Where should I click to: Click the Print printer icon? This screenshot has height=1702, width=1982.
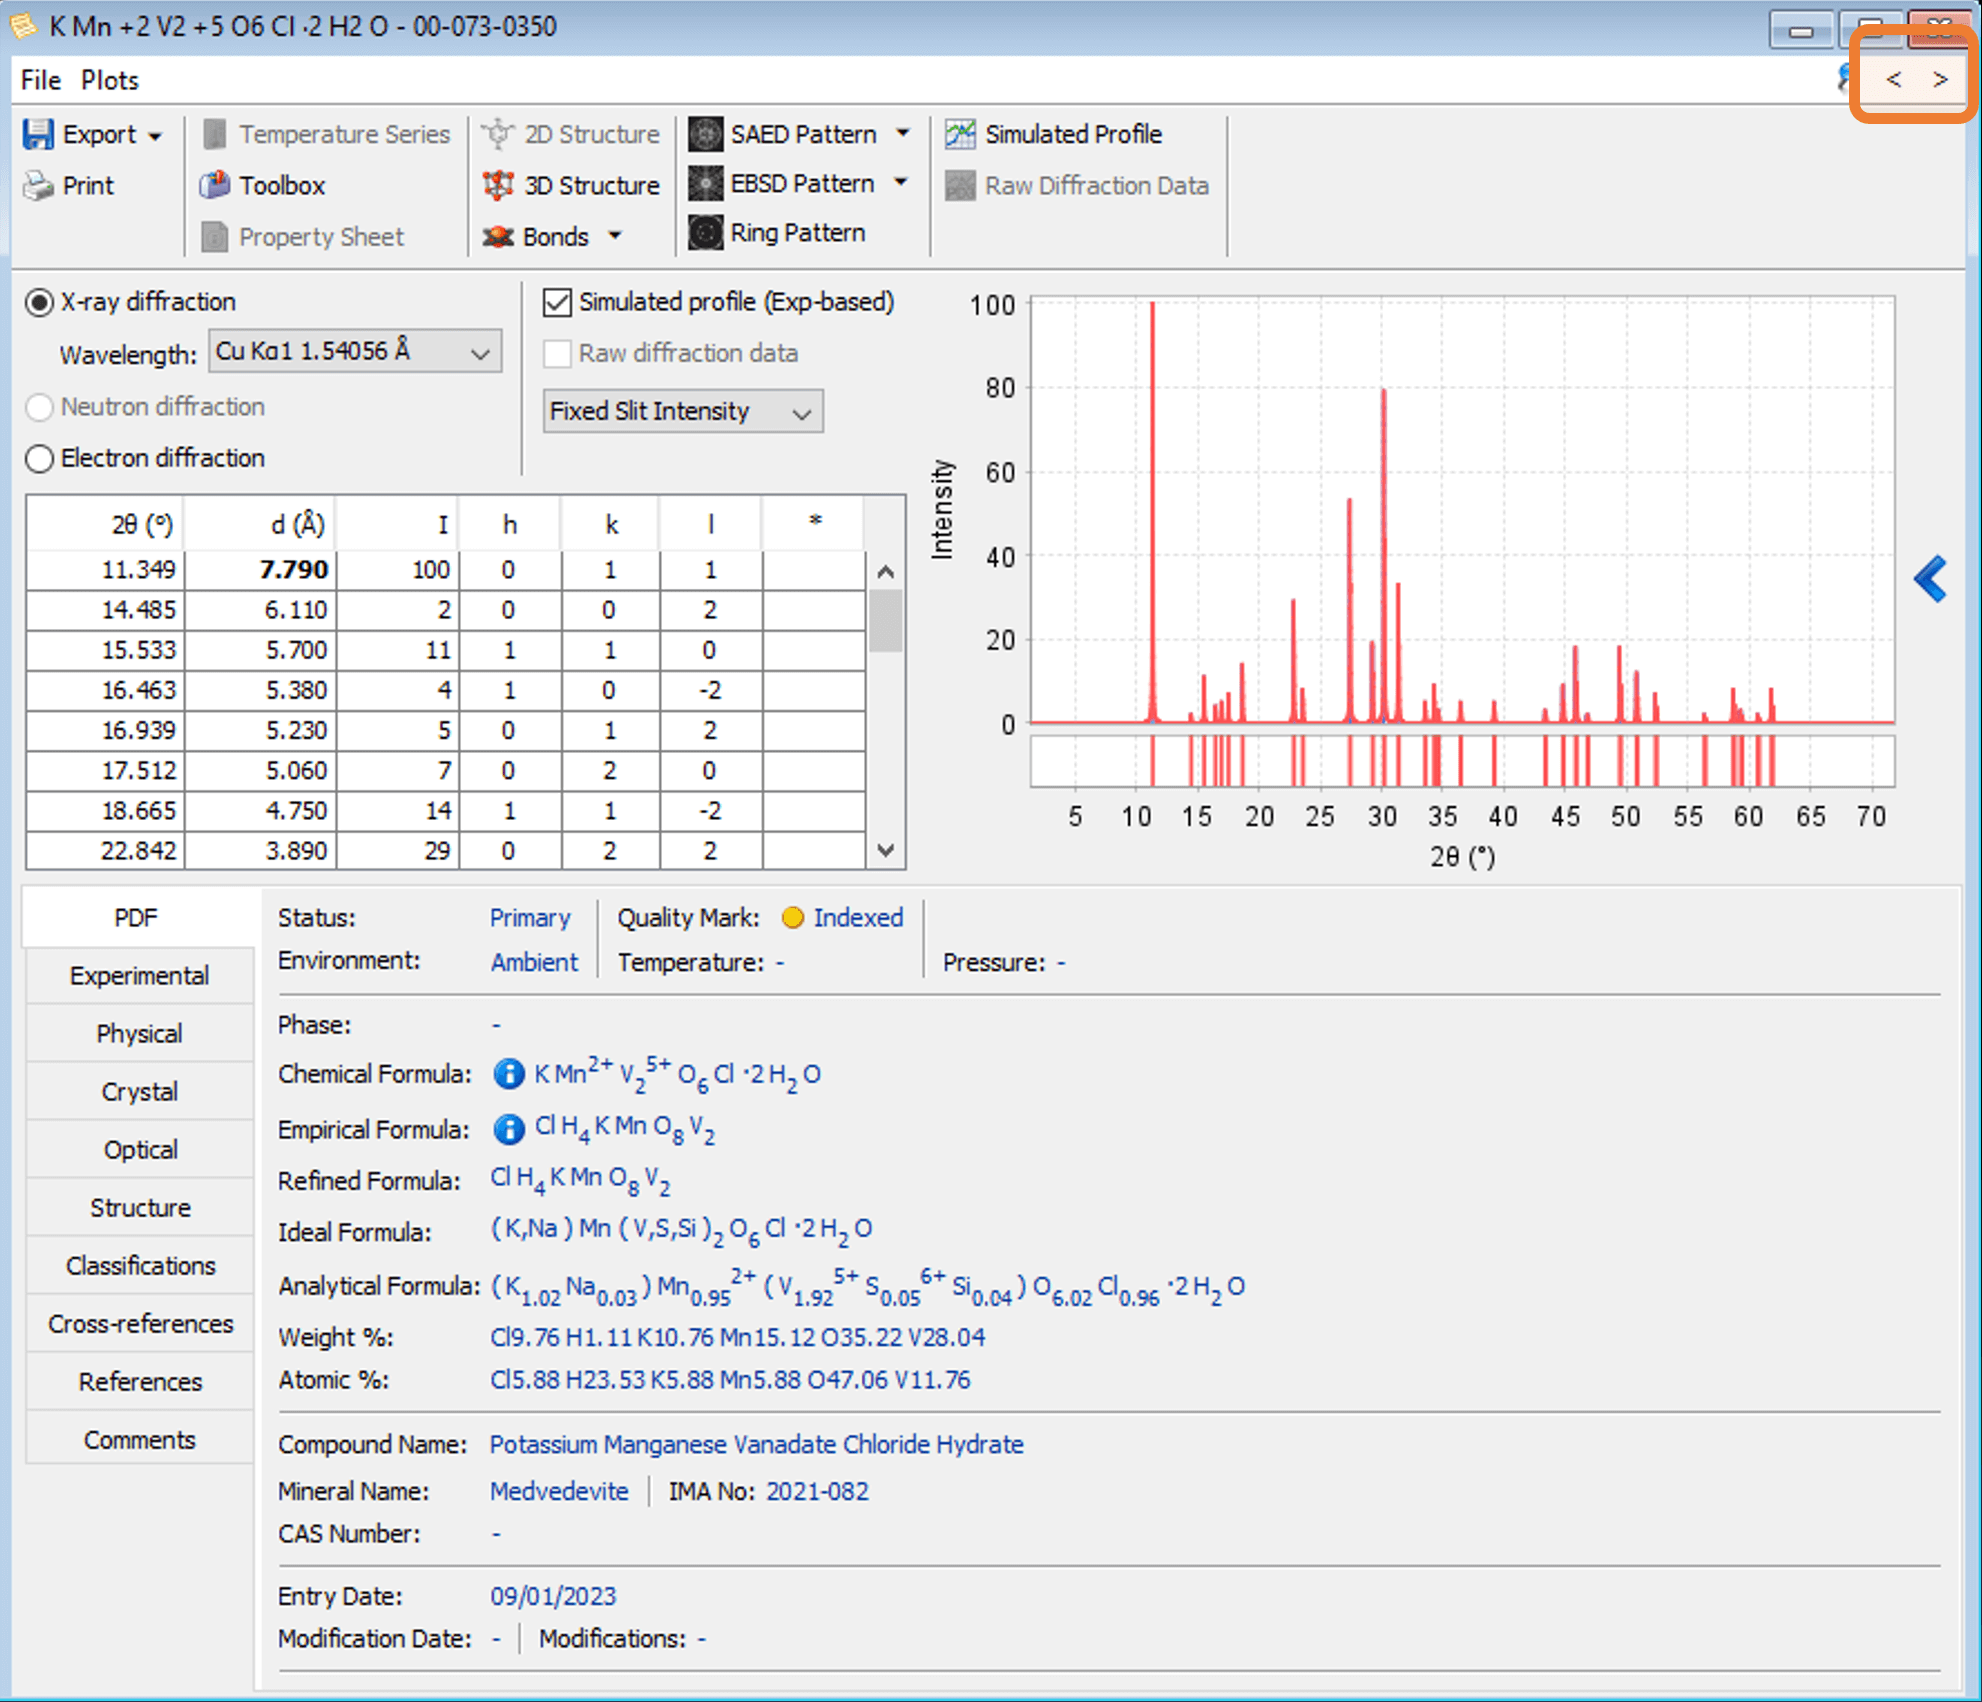[x=38, y=186]
